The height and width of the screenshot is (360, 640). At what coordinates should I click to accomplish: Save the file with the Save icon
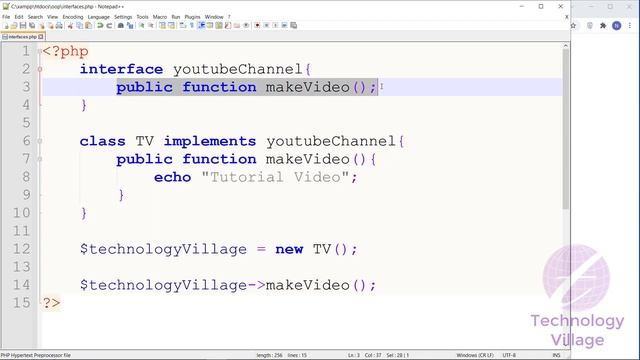[23, 25]
